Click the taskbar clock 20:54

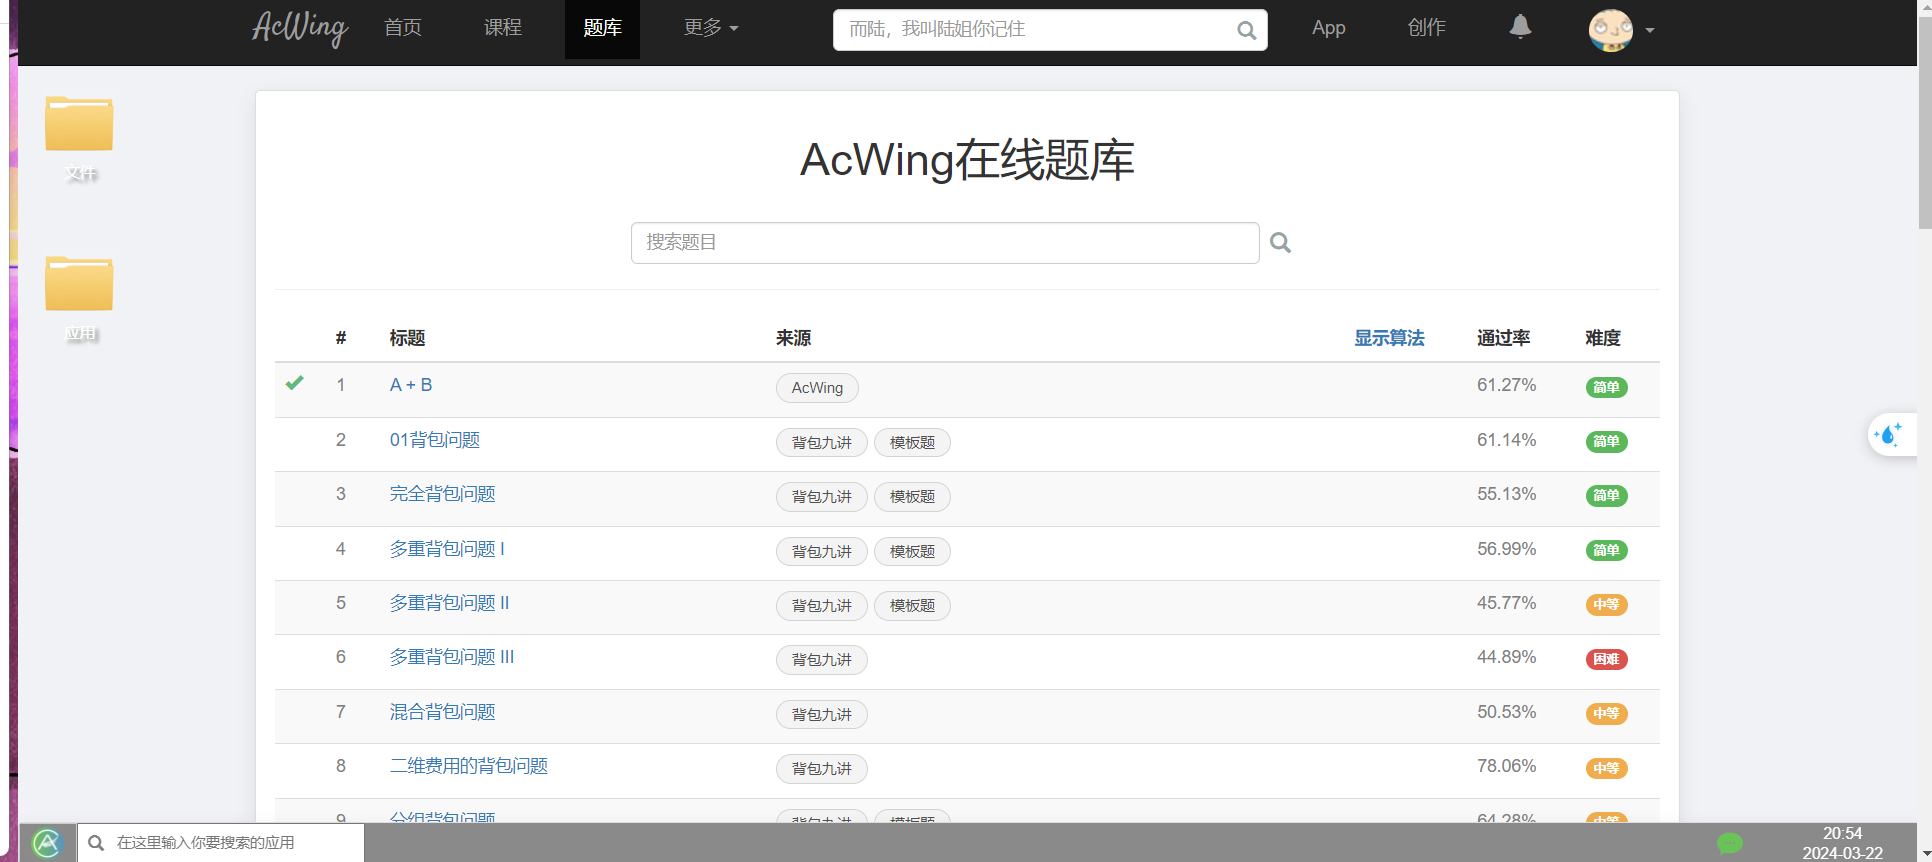pos(1842,834)
